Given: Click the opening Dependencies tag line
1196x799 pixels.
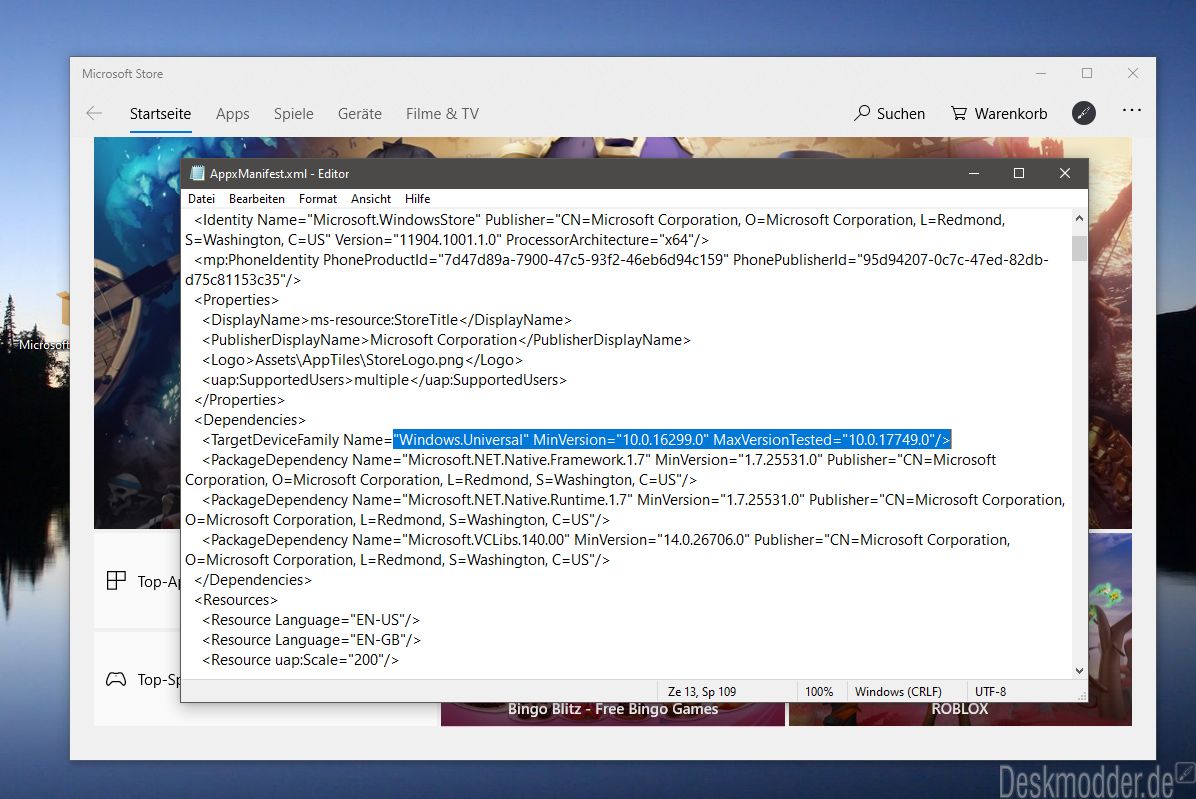Looking at the screenshot, I should point(249,419).
